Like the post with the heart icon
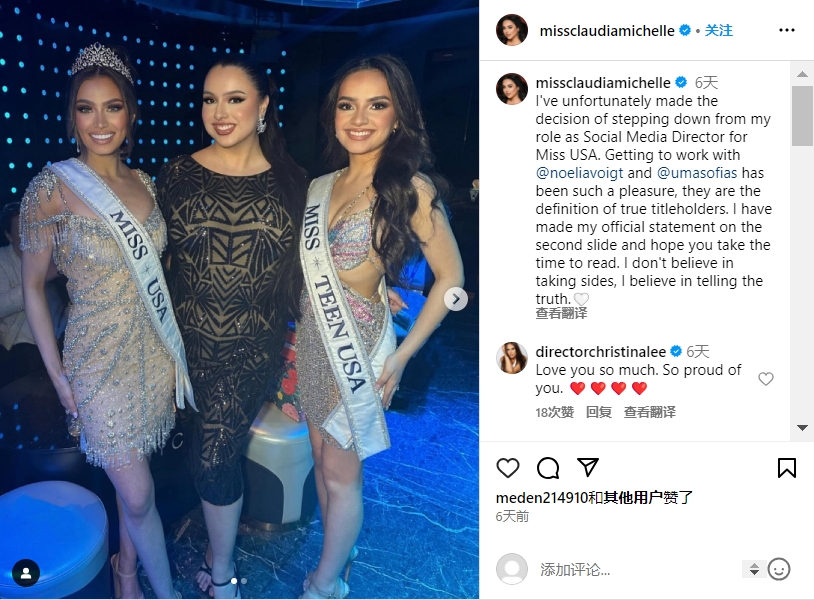 [x=508, y=468]
